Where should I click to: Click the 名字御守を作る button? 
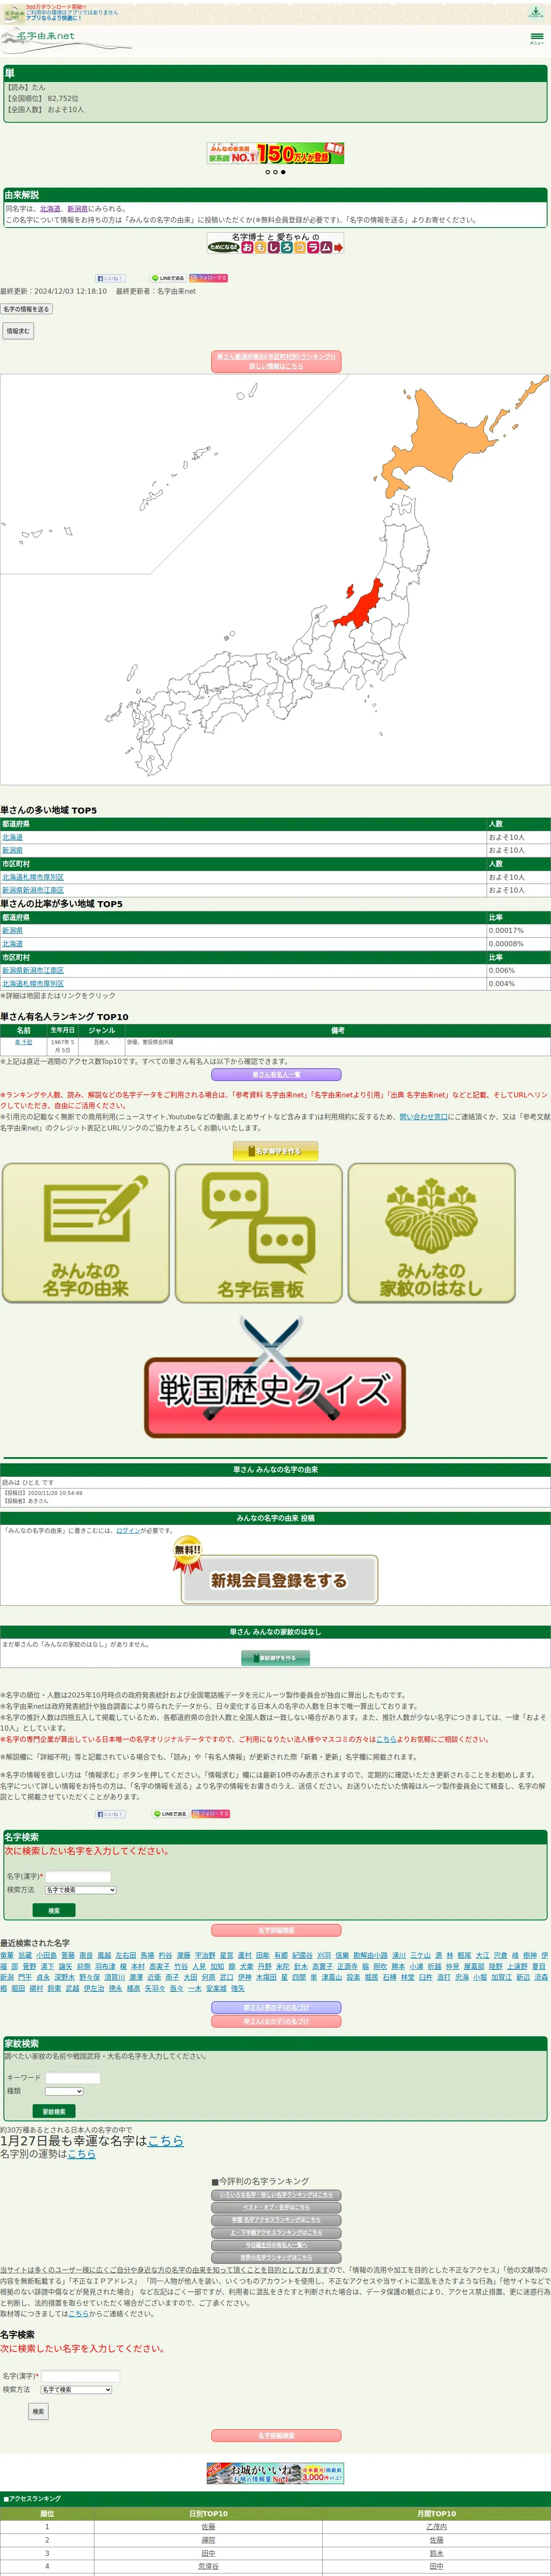pos(276,1152)
